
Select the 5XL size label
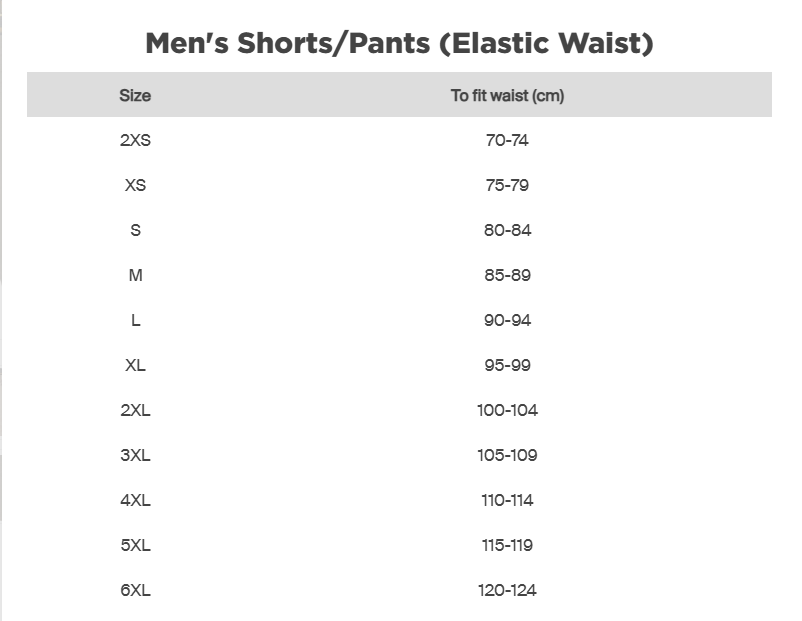pyautogui.click(x=135, y=546)
